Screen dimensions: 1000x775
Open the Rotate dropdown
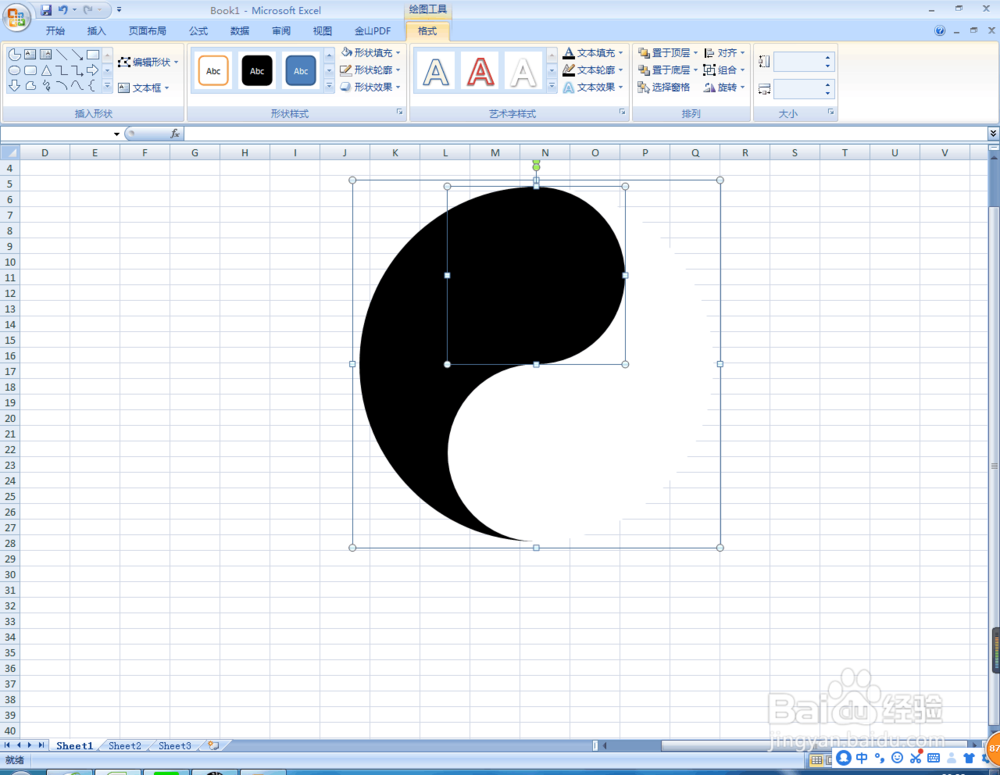point(724,87)
